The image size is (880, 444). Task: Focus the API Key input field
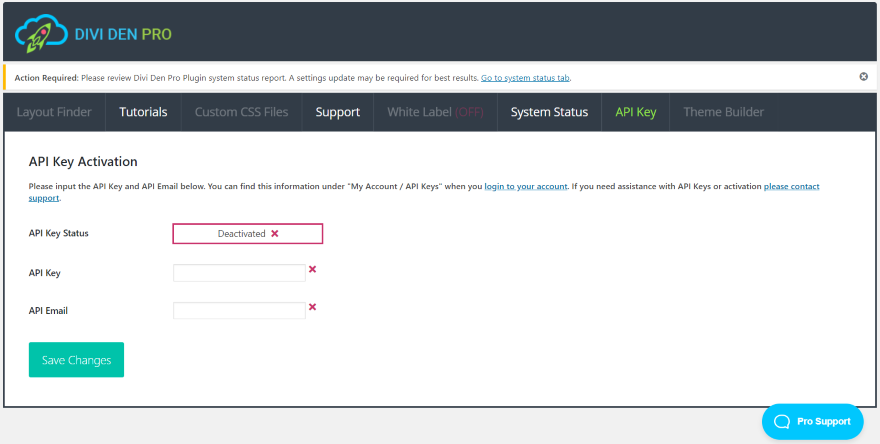click(x=239, y=273)
